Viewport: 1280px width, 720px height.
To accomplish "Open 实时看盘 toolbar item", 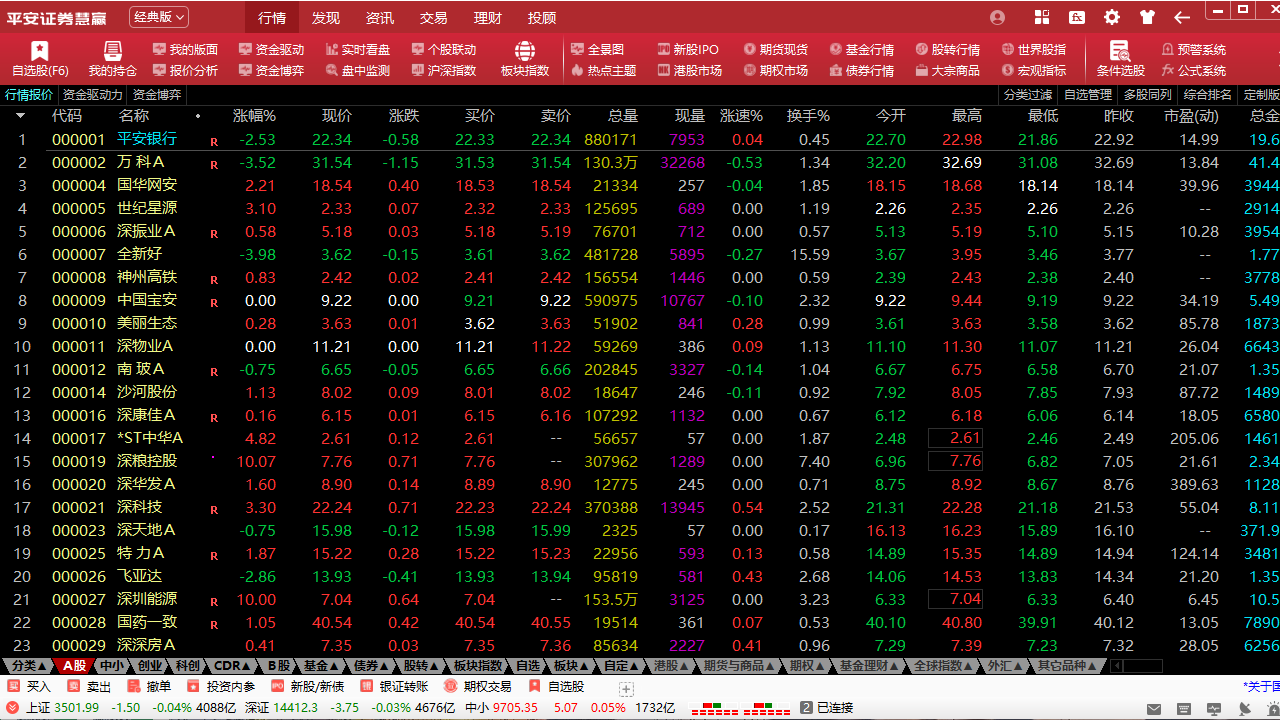I will (x=357, y=49).
